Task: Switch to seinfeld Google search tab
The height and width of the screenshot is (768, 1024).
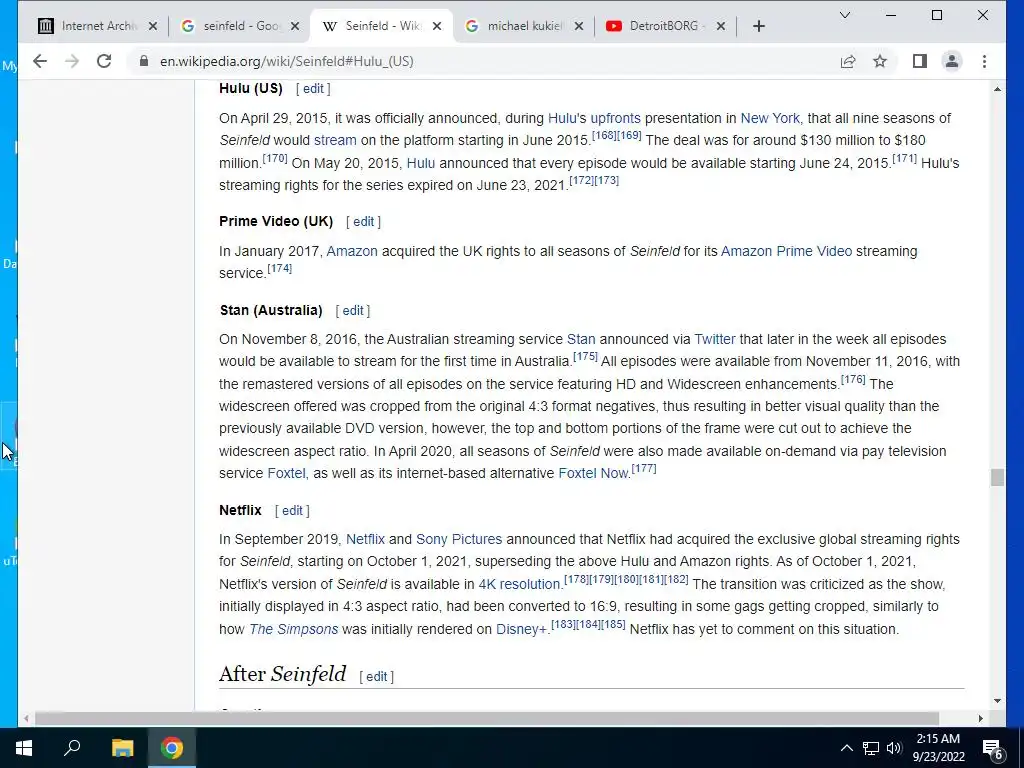Action: 240,26
